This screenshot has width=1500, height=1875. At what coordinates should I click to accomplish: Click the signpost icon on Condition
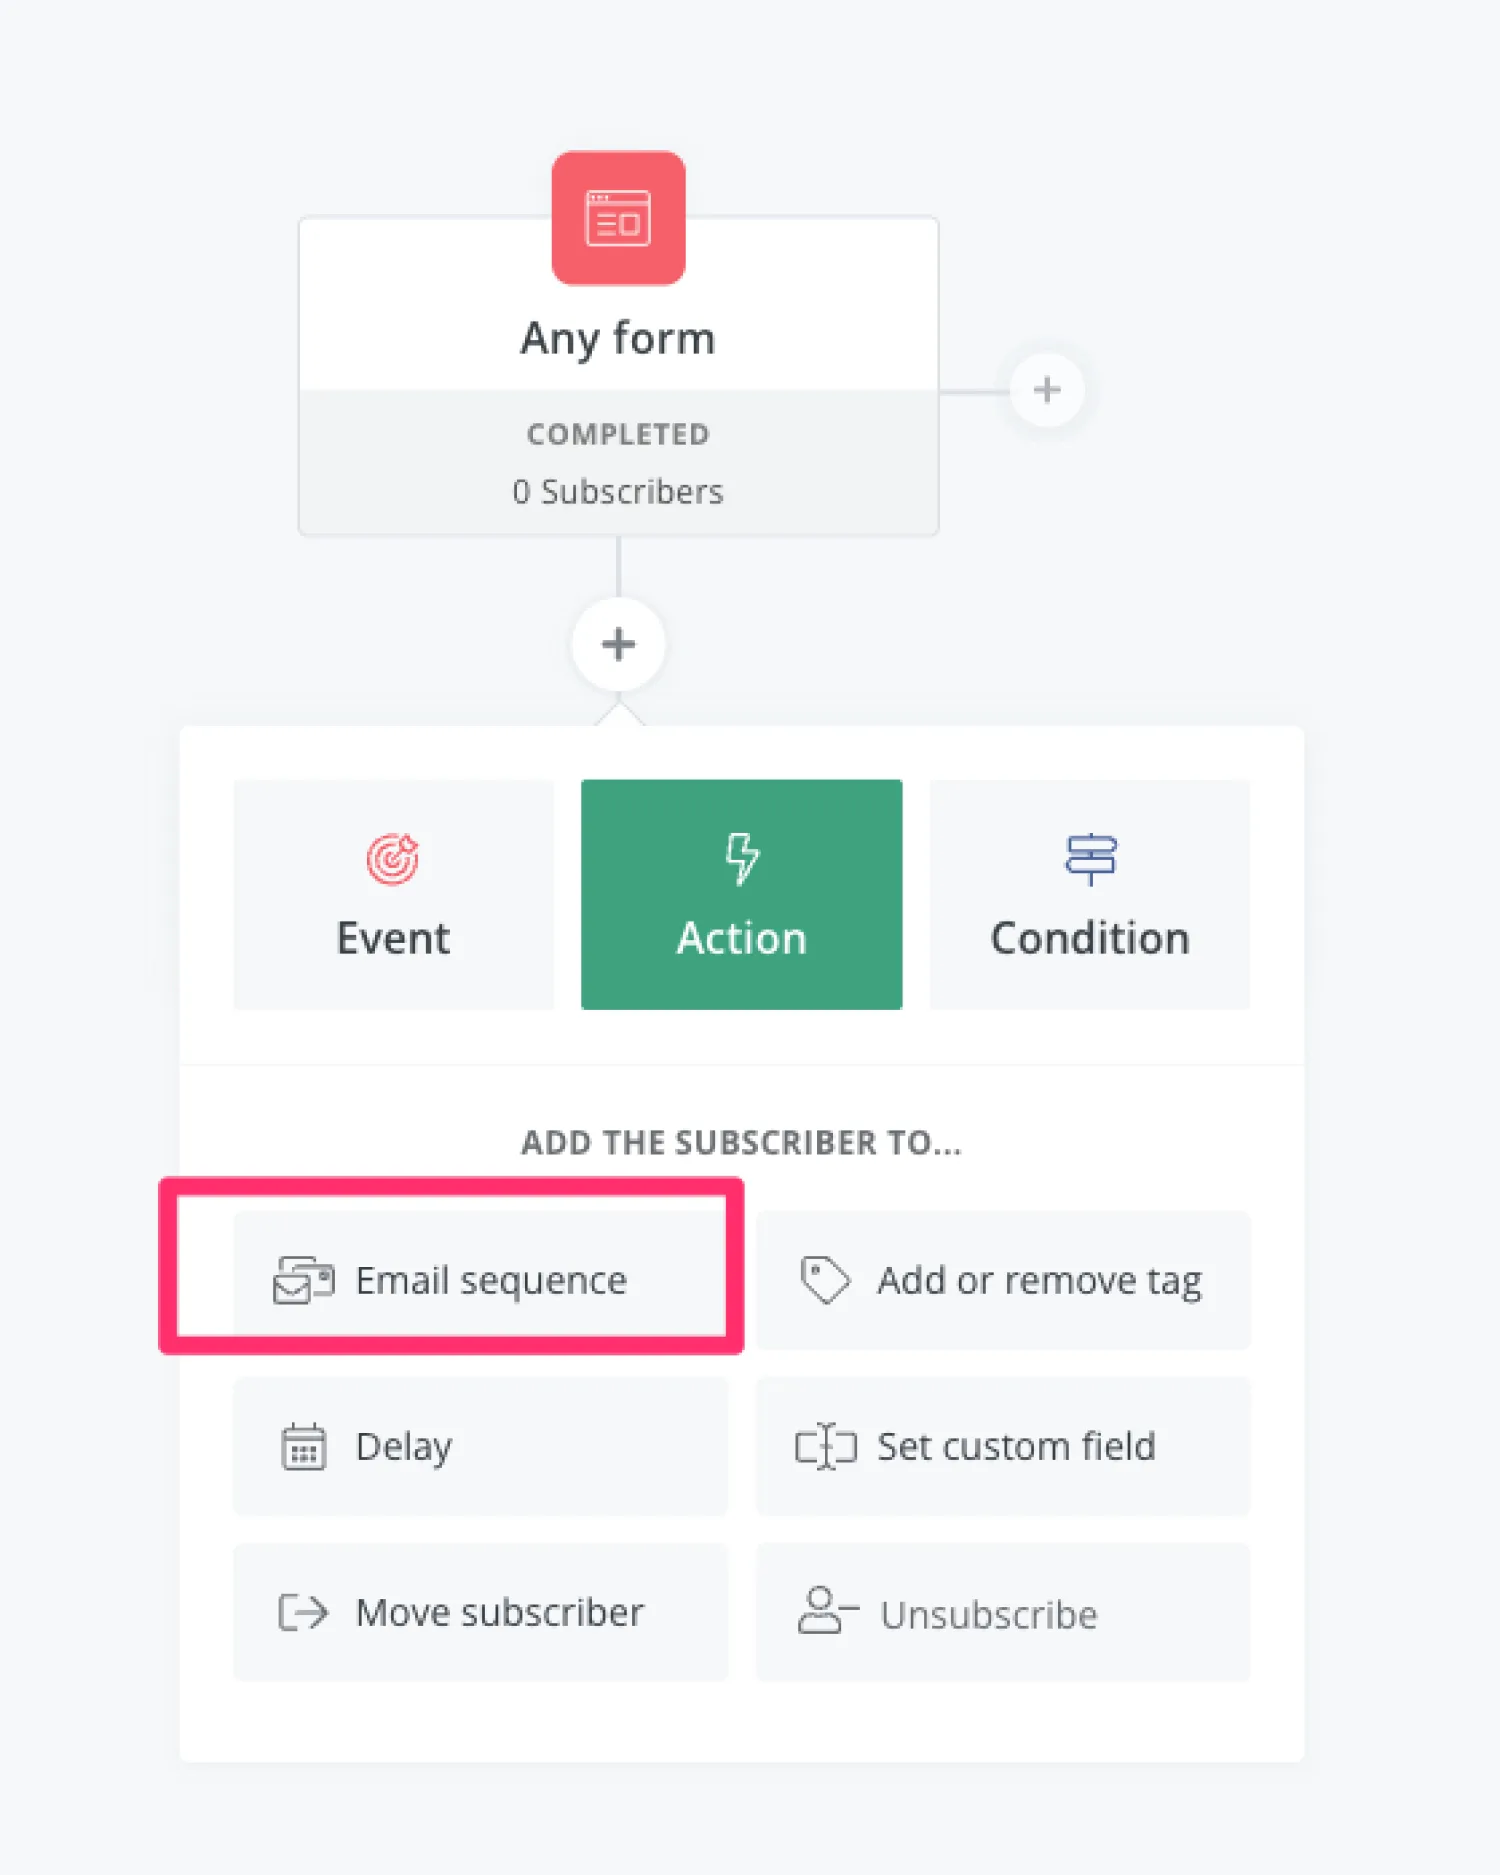coord(1090,858)
